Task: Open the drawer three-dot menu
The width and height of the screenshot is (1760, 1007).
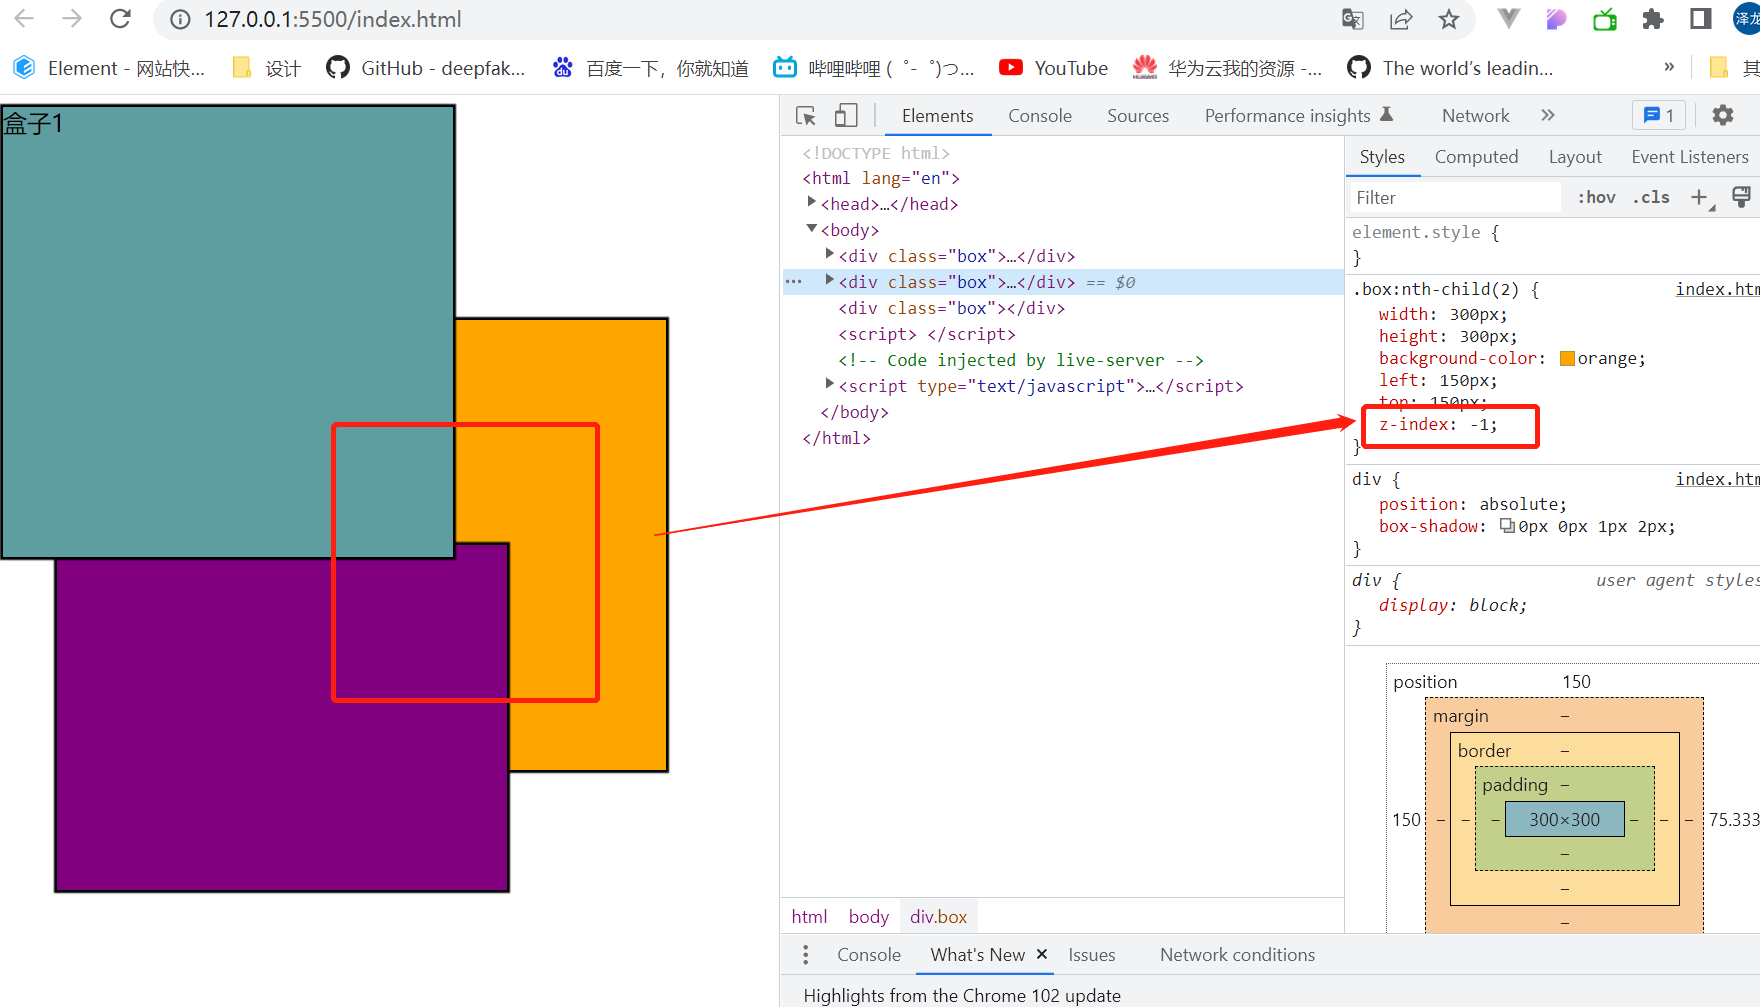Action: pos(805,955)
